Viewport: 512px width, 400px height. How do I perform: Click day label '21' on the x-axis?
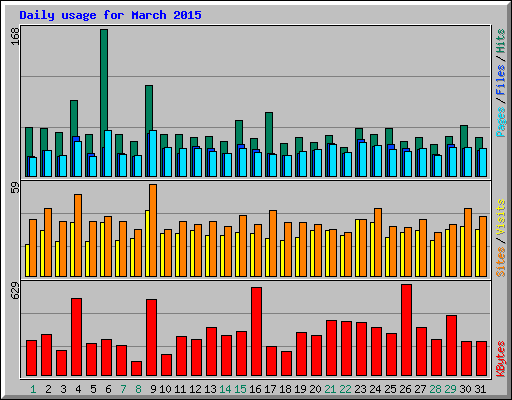[x=330, y=389]
